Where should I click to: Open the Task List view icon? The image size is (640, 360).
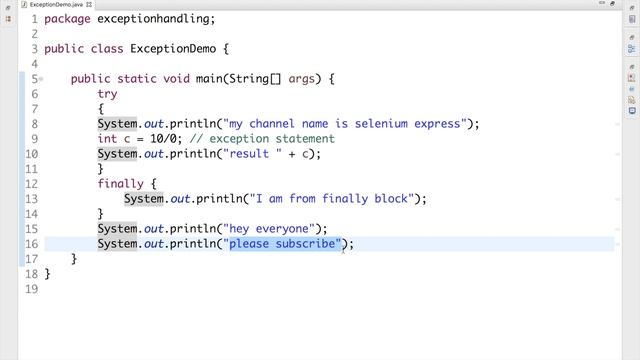pyautogui.click(x=632, y=19)
